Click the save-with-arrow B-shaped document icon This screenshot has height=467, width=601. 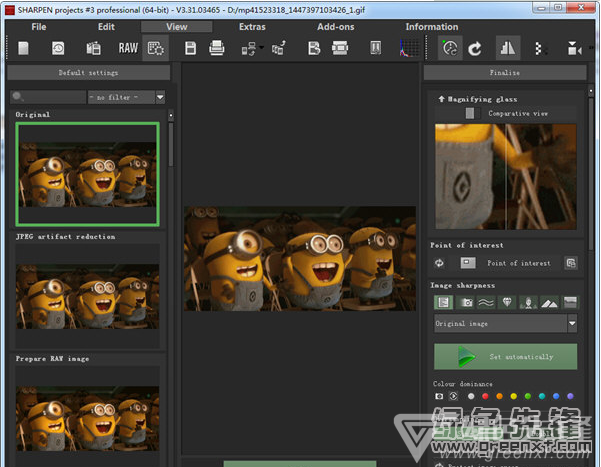tap(314, 48)
